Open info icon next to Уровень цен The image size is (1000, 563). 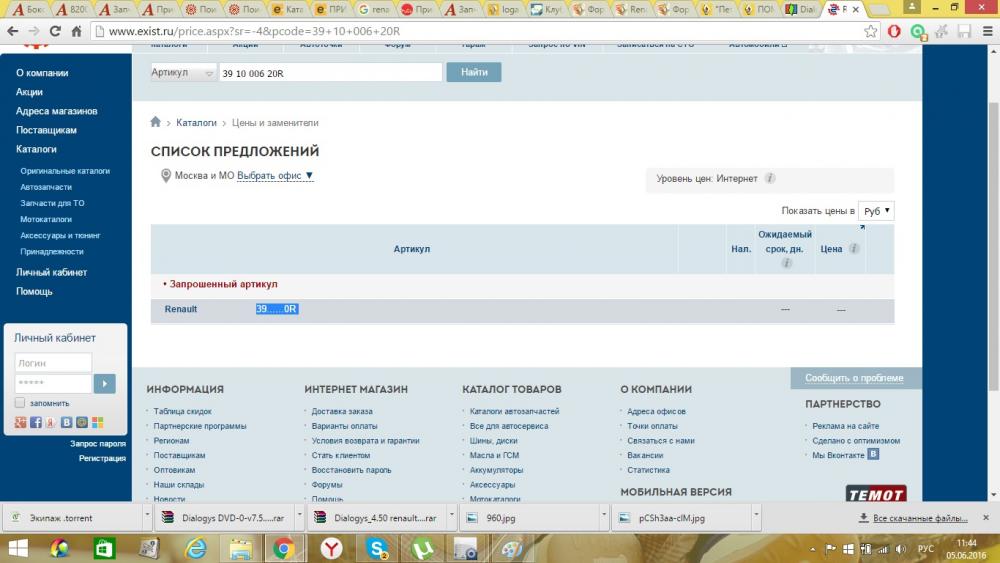(x=770, y=179)
